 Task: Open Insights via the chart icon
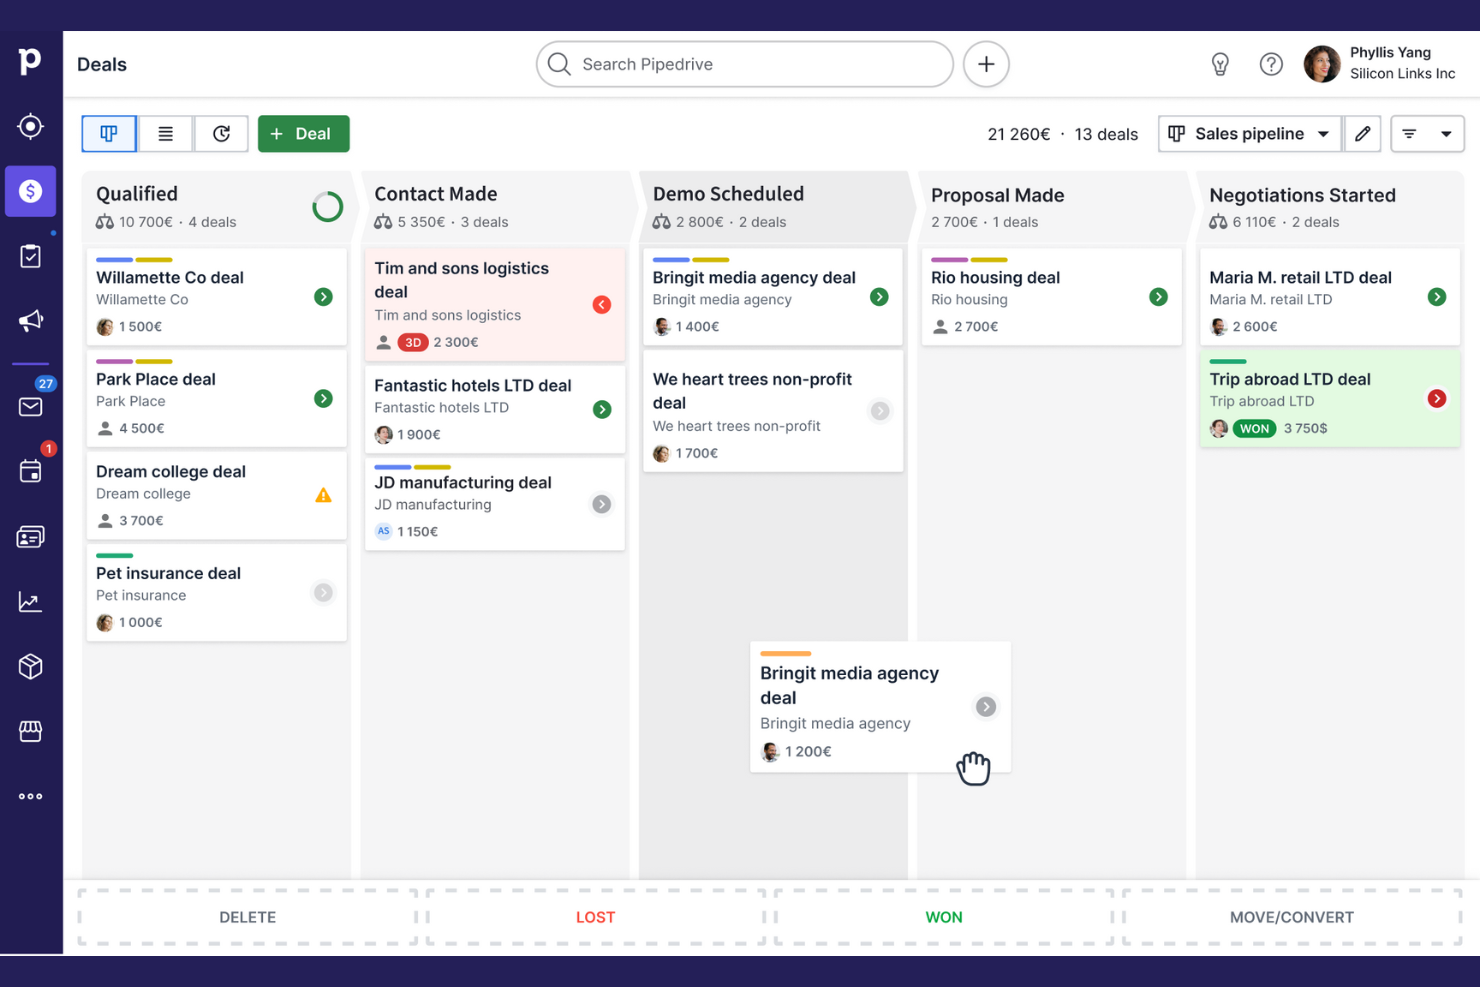[30, 601]
